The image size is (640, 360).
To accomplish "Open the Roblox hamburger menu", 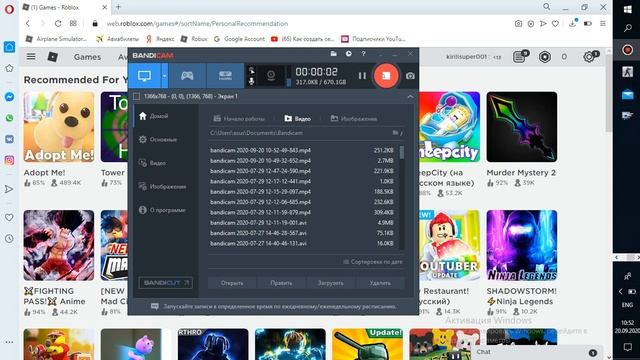I will (x=31, y=57).
